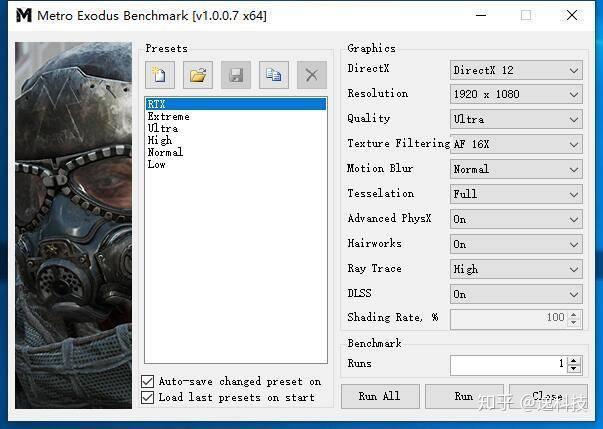Click the Run All button

[380, 396]
